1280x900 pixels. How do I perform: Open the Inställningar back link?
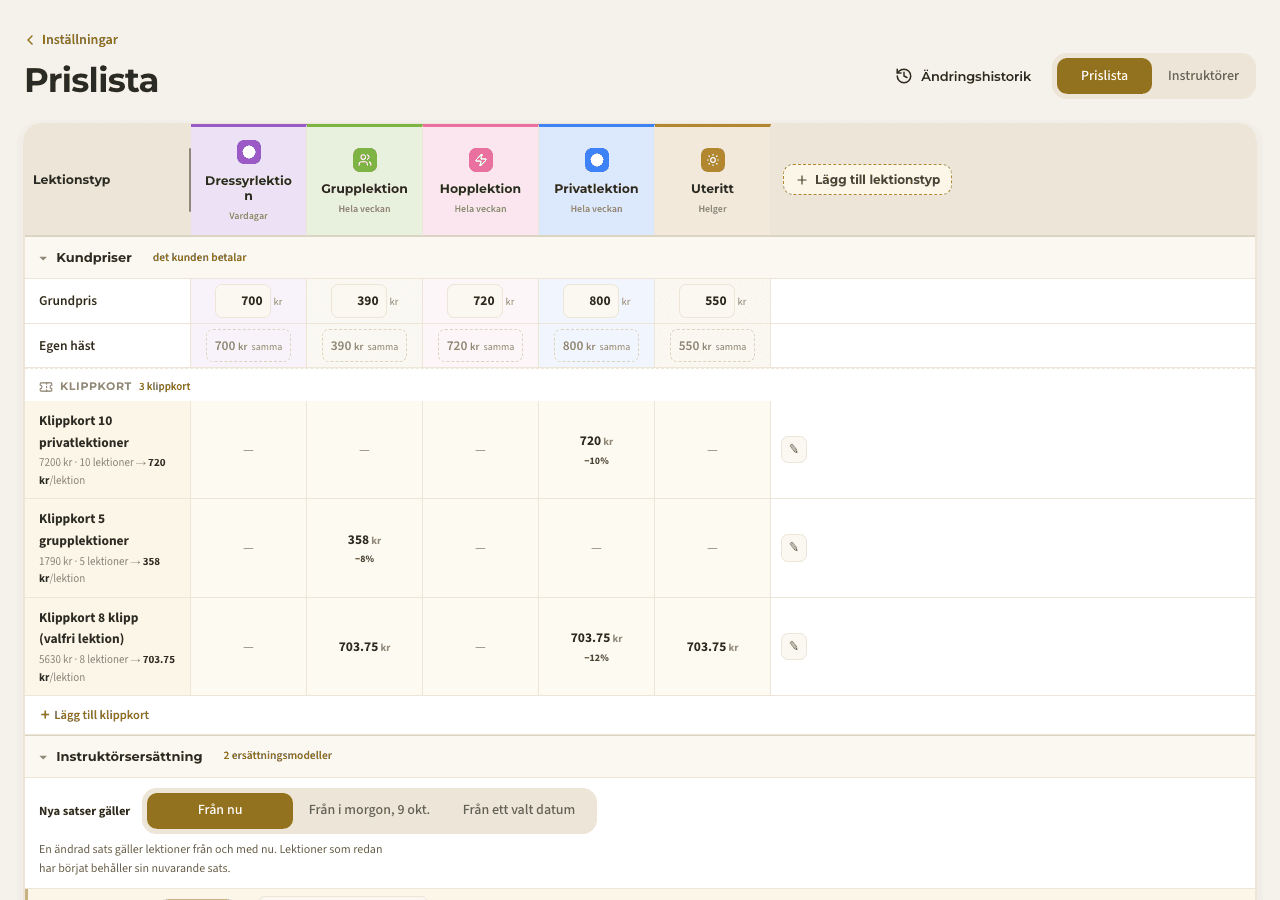click(x=72, y=40)
